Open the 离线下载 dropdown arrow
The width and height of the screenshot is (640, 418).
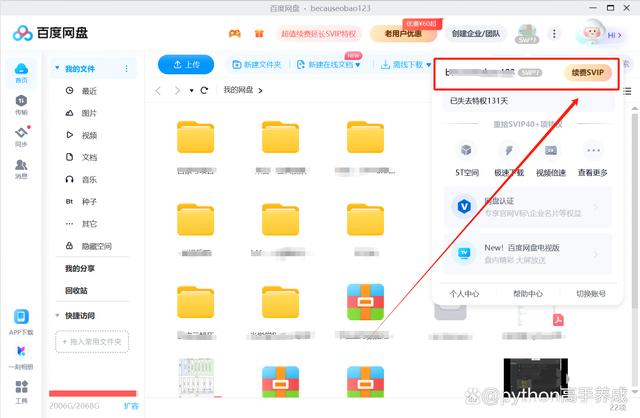coord(429,64)
